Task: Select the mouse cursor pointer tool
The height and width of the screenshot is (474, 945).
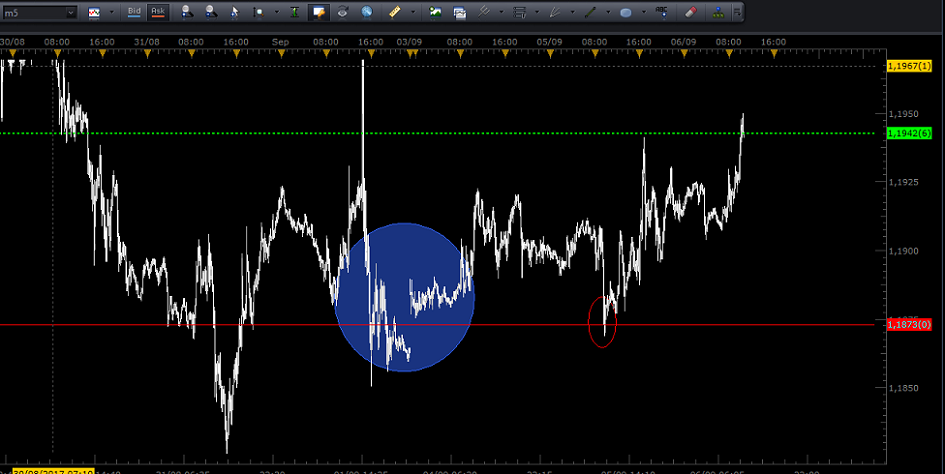Action: 236,13
